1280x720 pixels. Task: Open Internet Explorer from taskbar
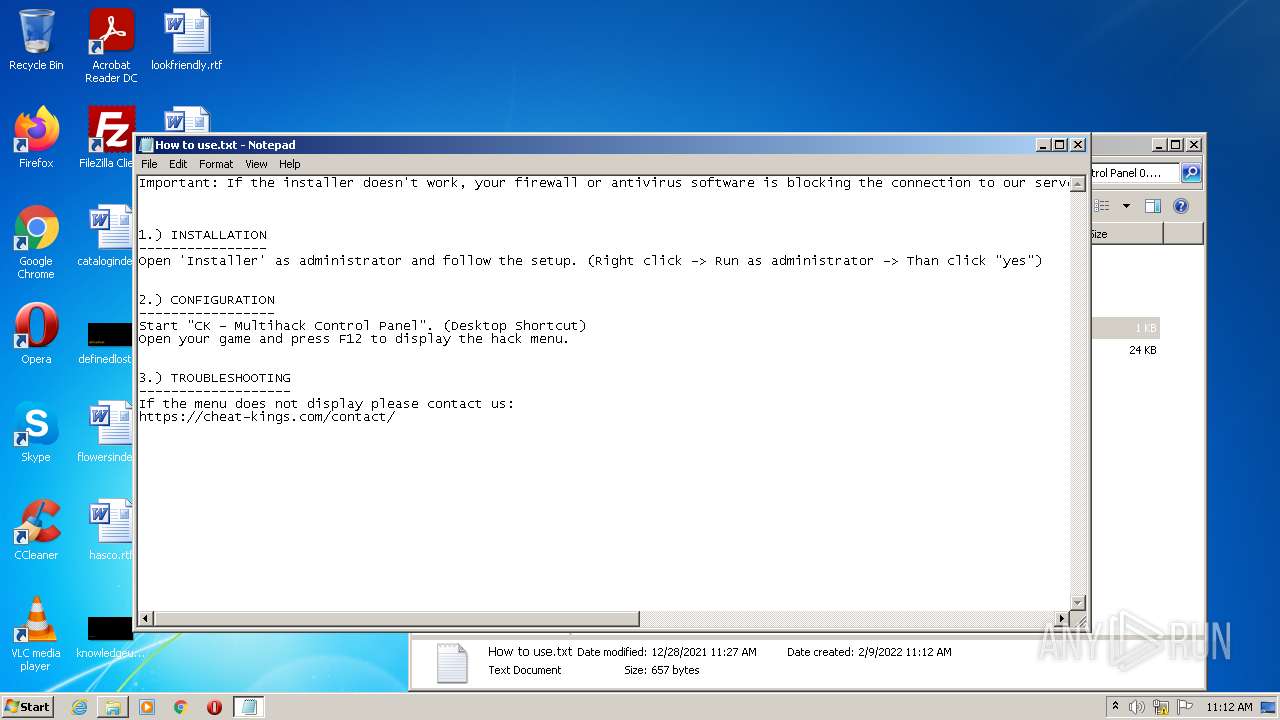pyautogui.click(x=79, y=707)
